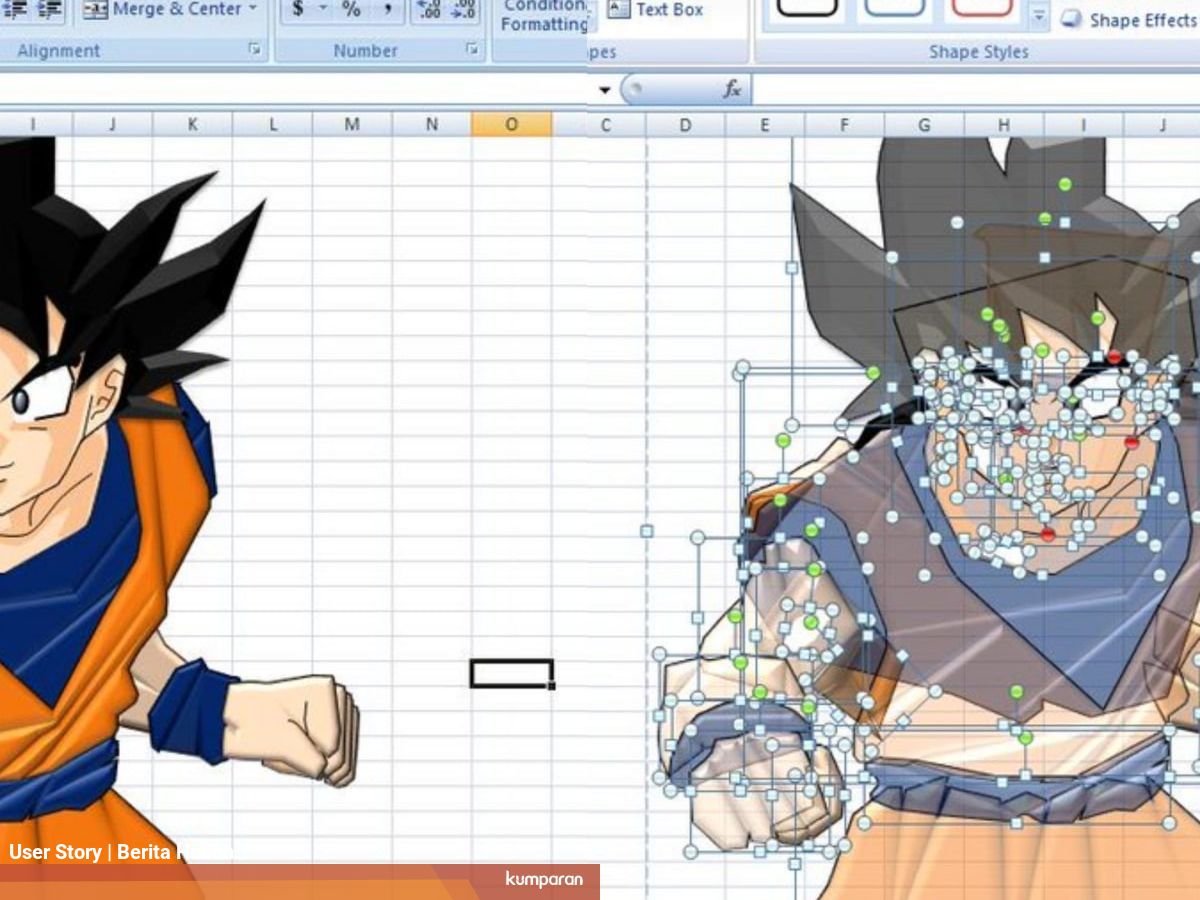The height and width of the screenshot is (900, 1200).
Task: Select column L header in left sheet
Action: [x=272, y=124]
